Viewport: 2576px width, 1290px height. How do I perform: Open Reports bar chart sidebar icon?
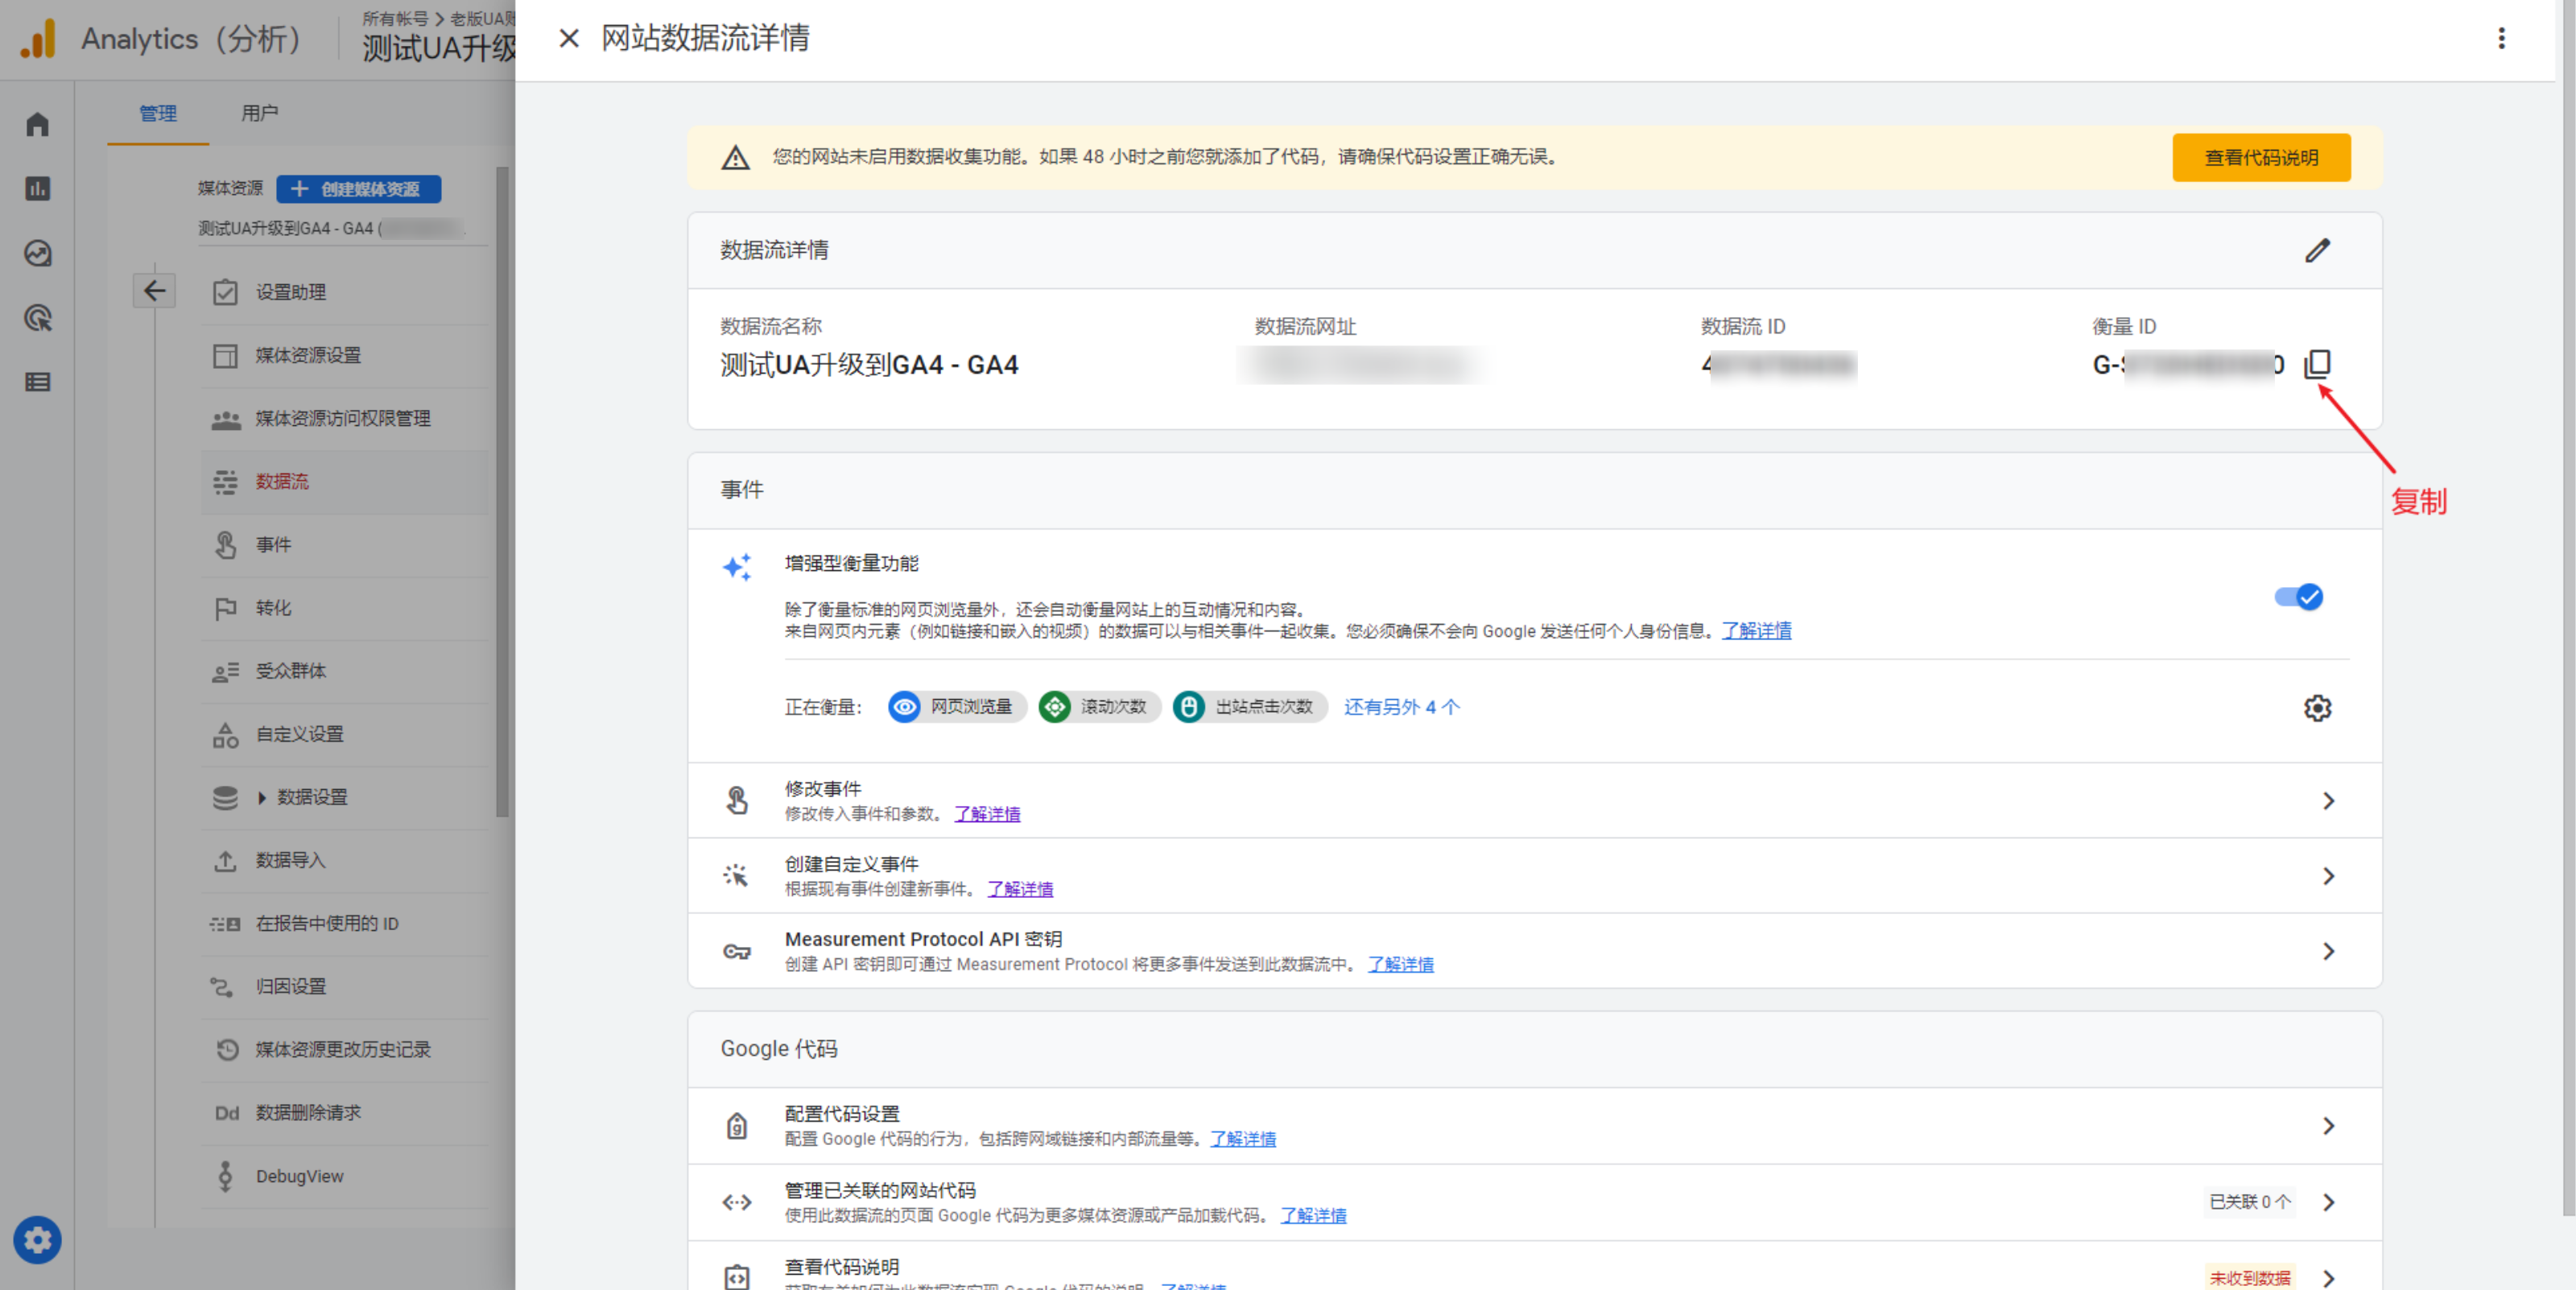[x=38, y=188]
